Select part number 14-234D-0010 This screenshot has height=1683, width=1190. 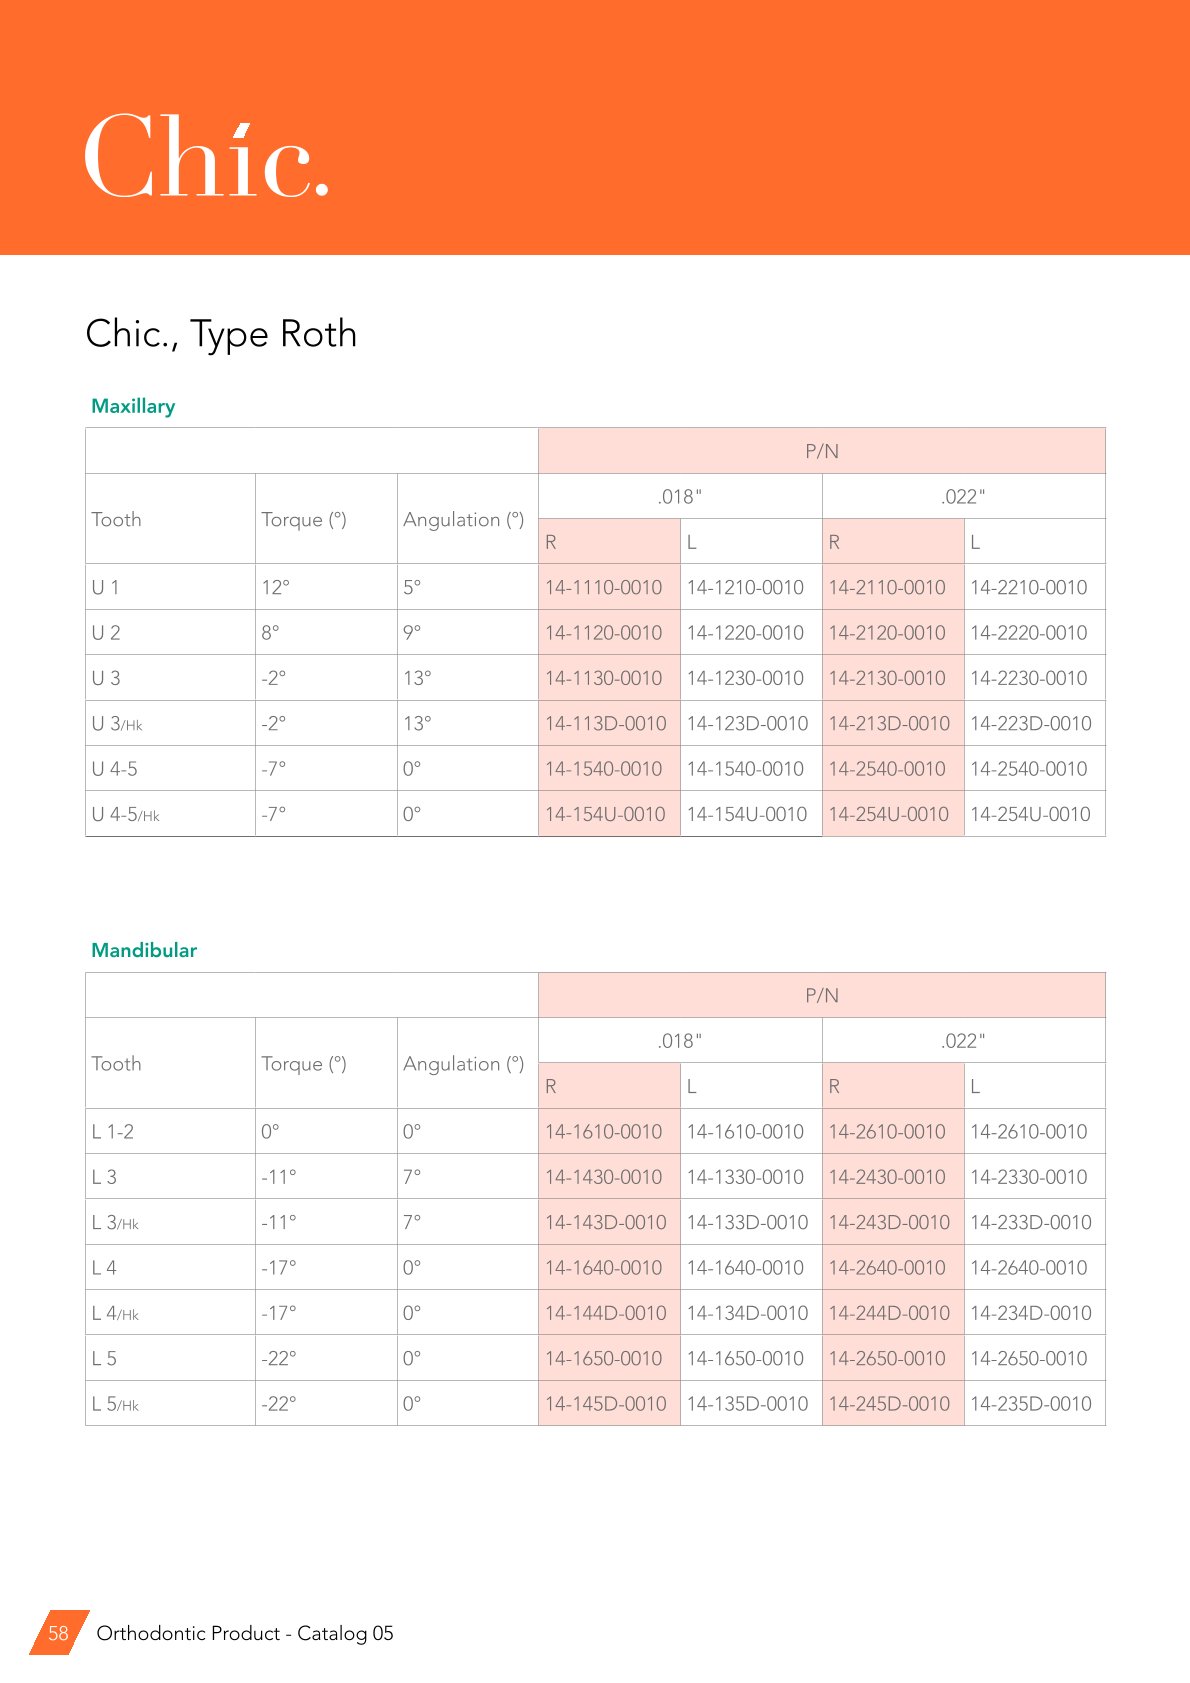(x=1031, y=1313)
